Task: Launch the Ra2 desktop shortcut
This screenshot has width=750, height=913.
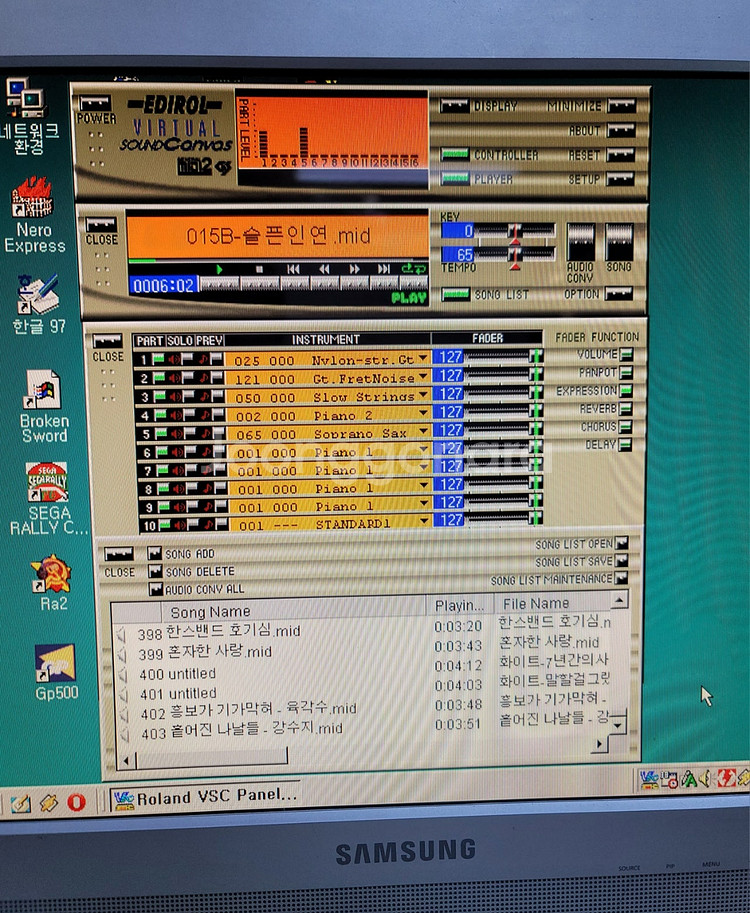Action: tap(51, 581)
